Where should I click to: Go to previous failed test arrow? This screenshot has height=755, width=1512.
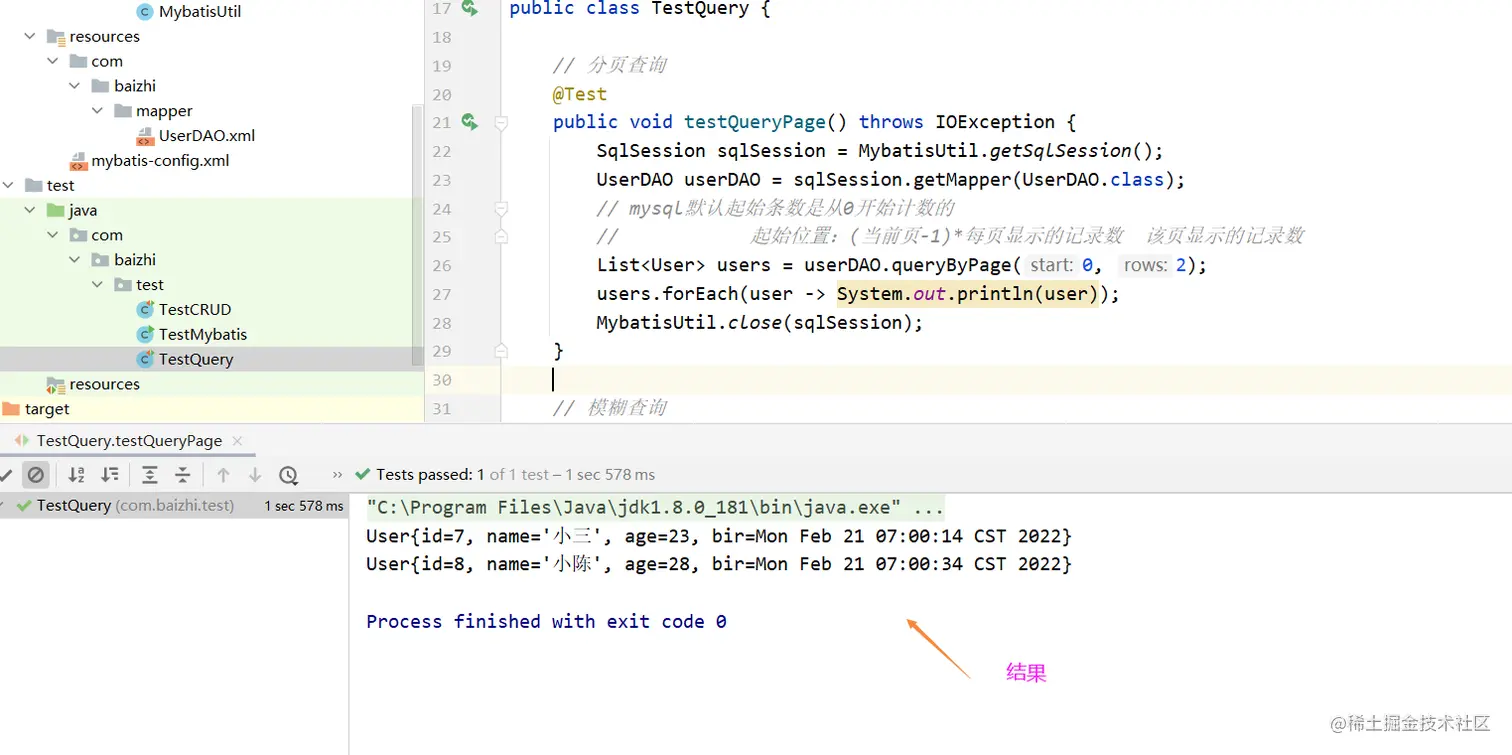[223, 475]
